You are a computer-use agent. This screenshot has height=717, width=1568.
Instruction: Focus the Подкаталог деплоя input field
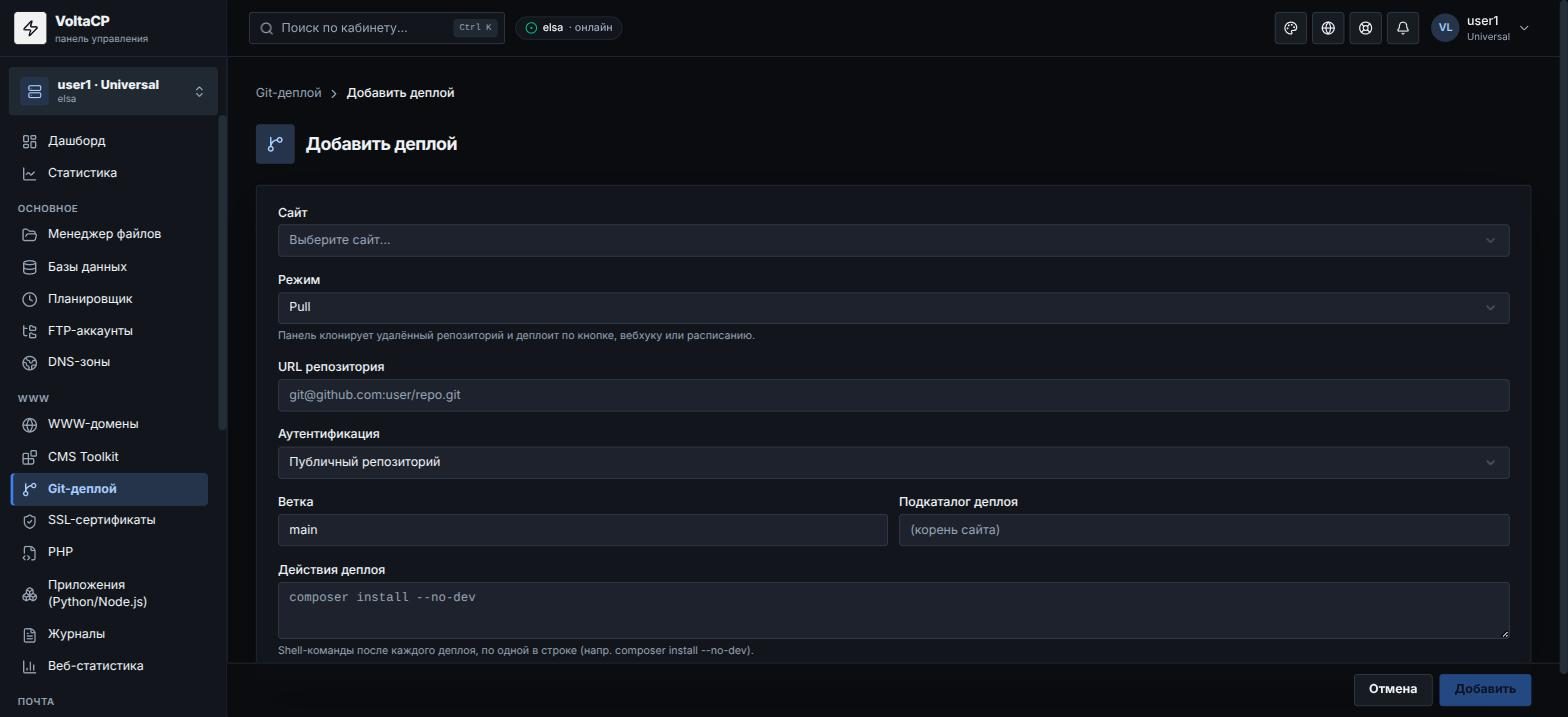pyautogui.click(x=1204, y=530)
